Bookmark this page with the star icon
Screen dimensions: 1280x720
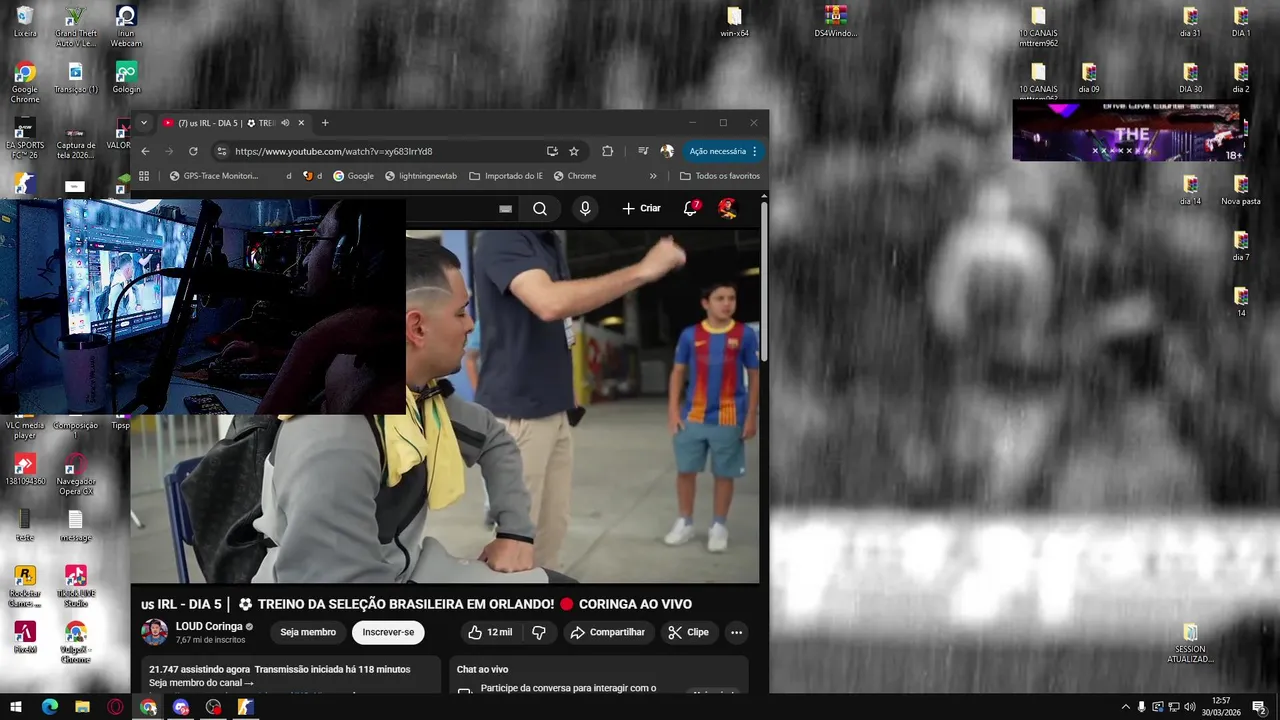tap(574, 151)
